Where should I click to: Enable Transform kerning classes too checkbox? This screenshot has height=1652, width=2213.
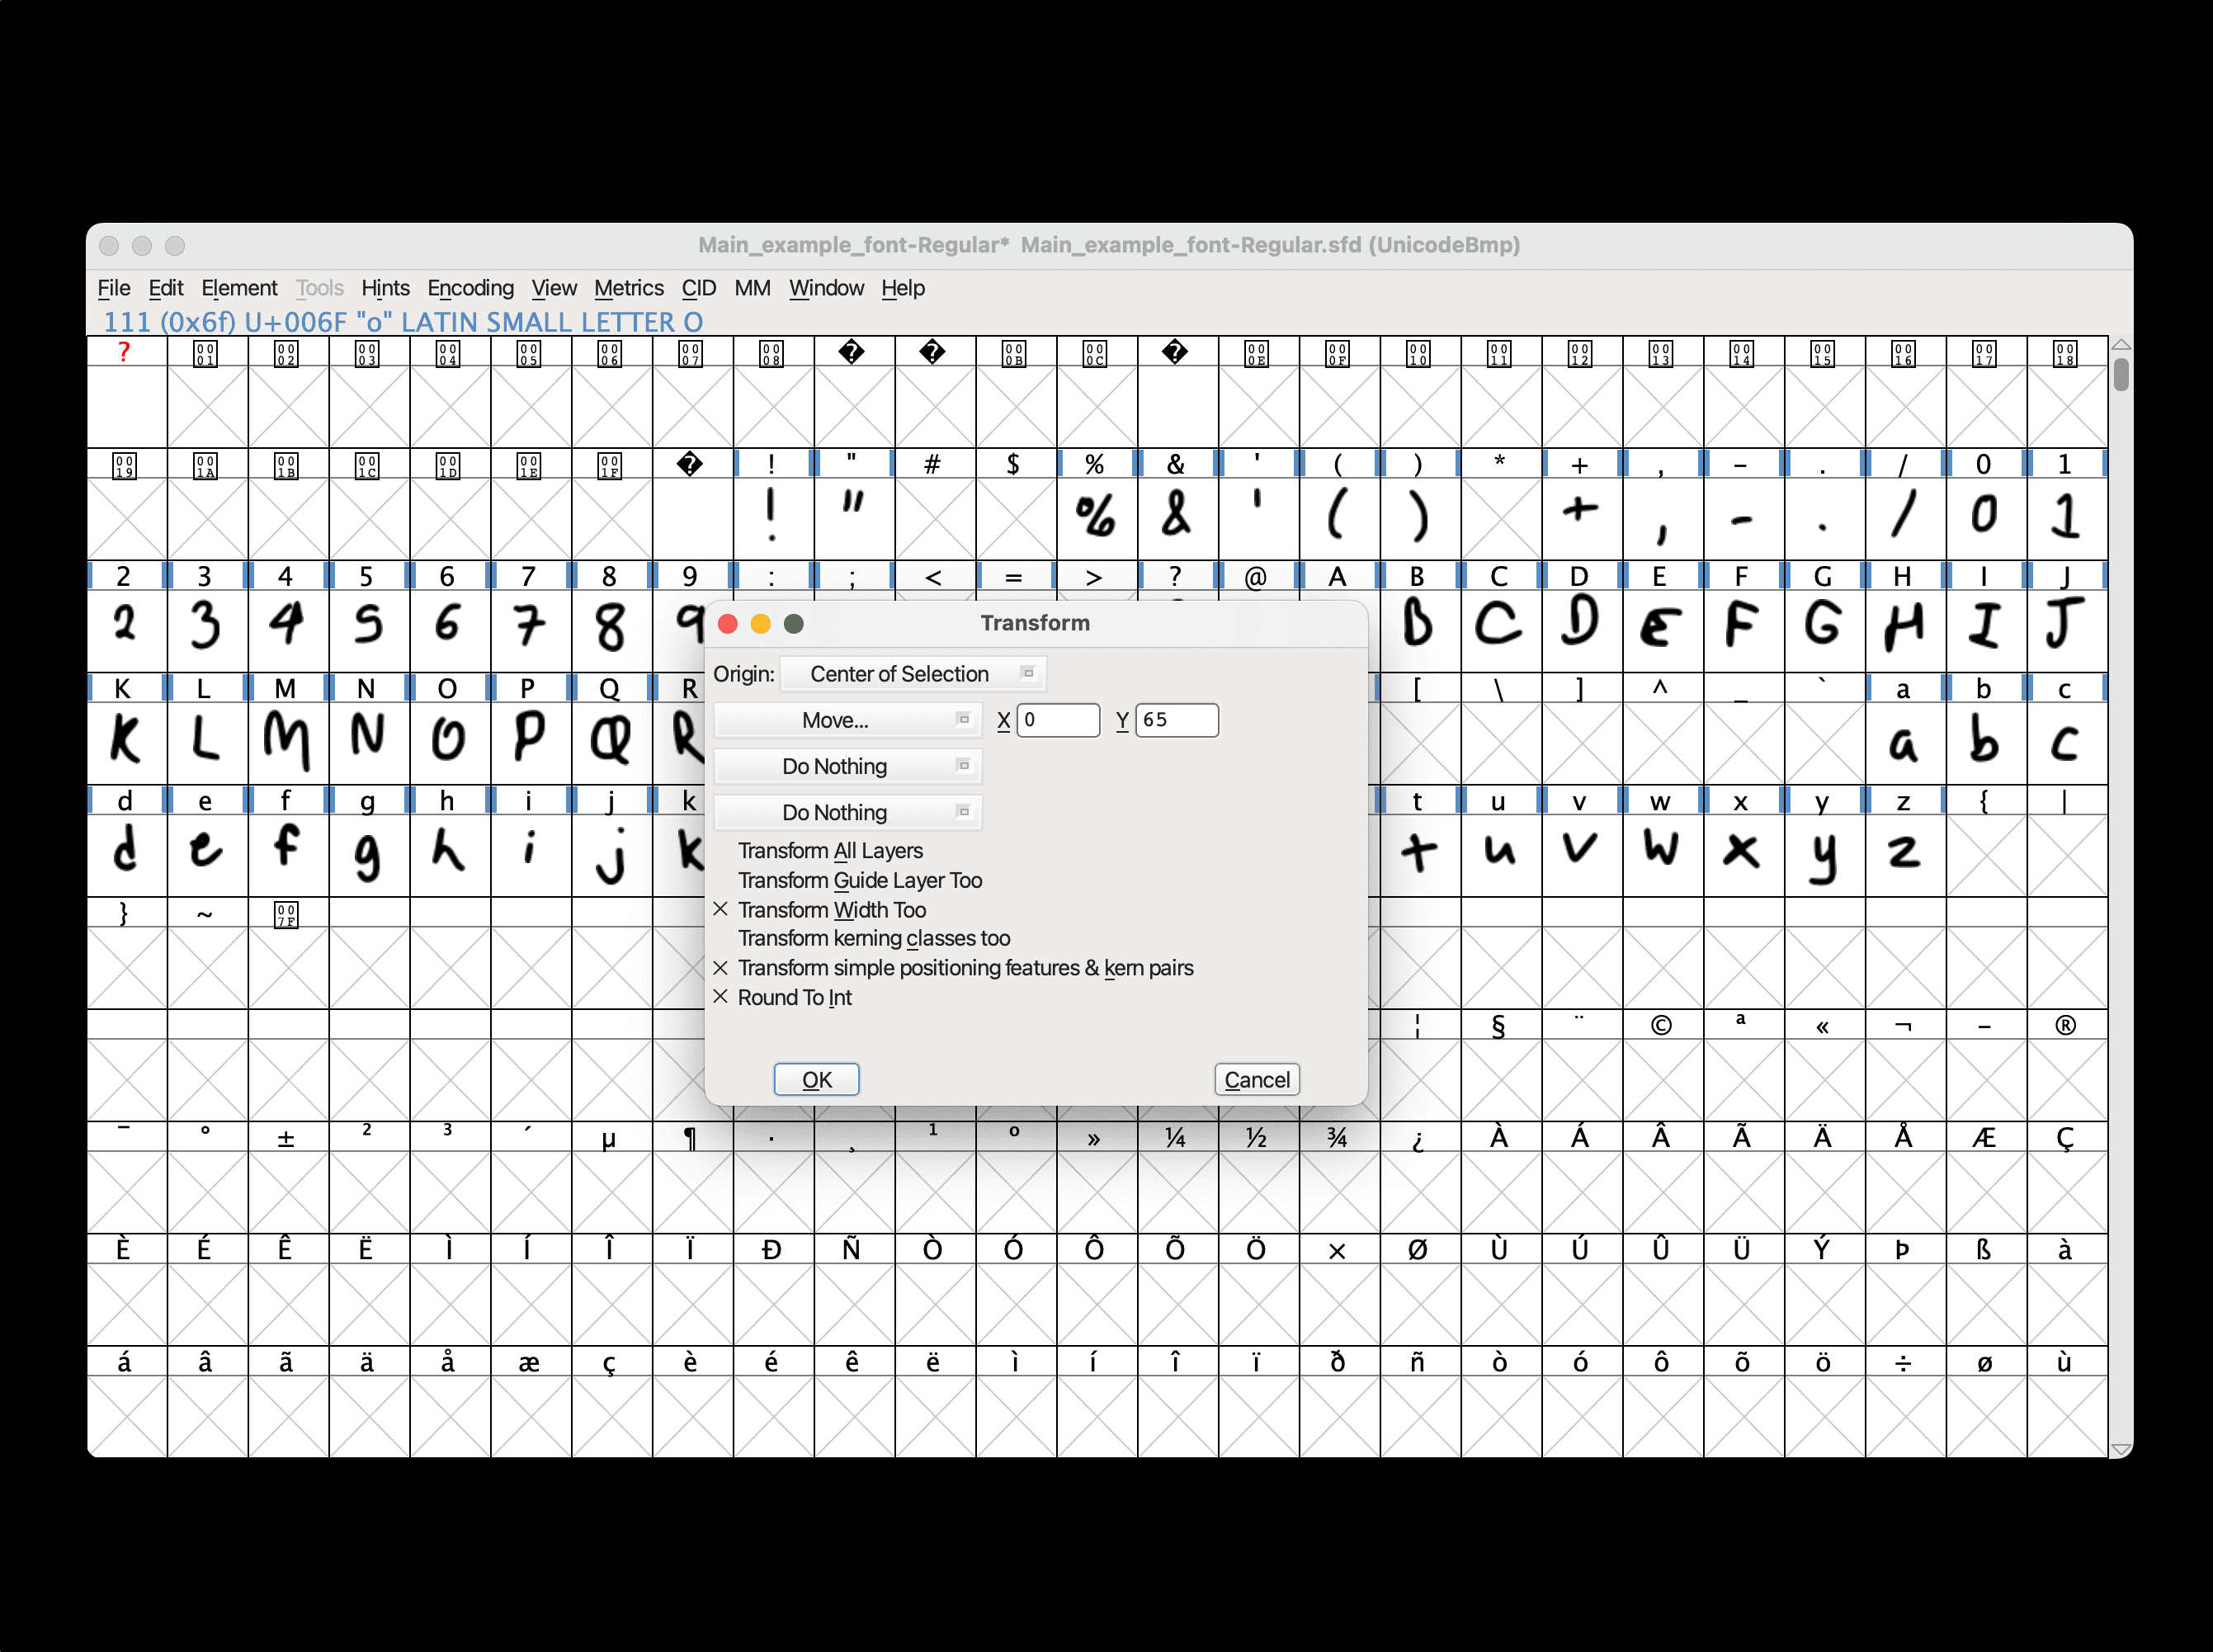[862, 938]
